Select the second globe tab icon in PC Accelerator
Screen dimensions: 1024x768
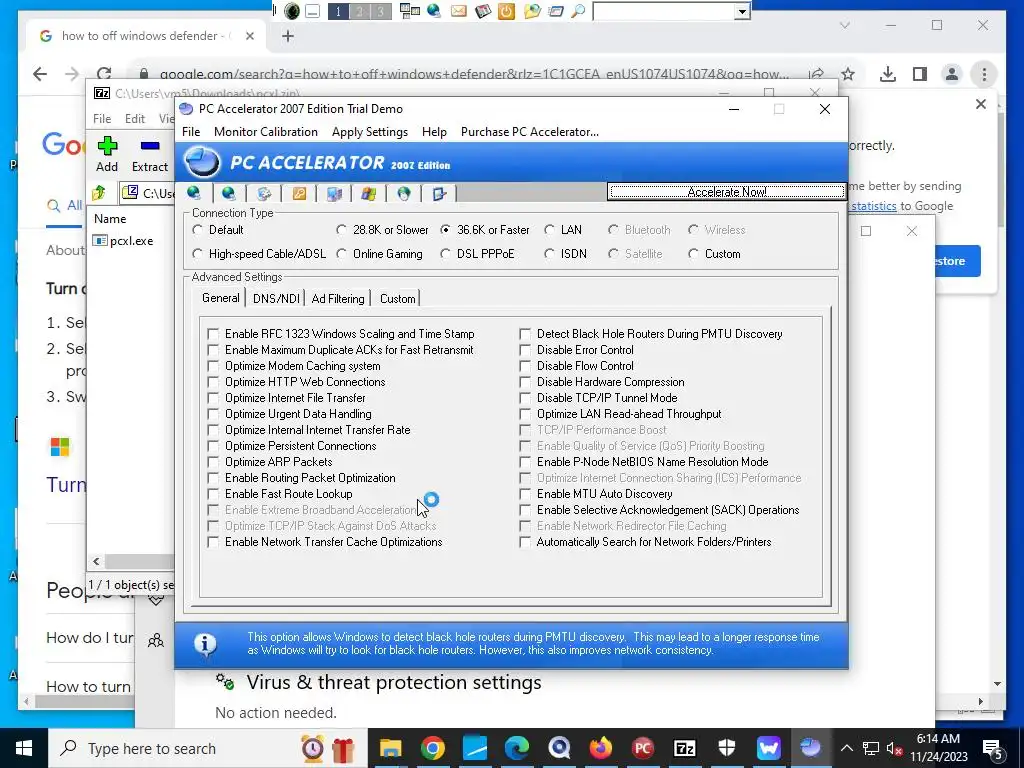click(x=229, y=193)
